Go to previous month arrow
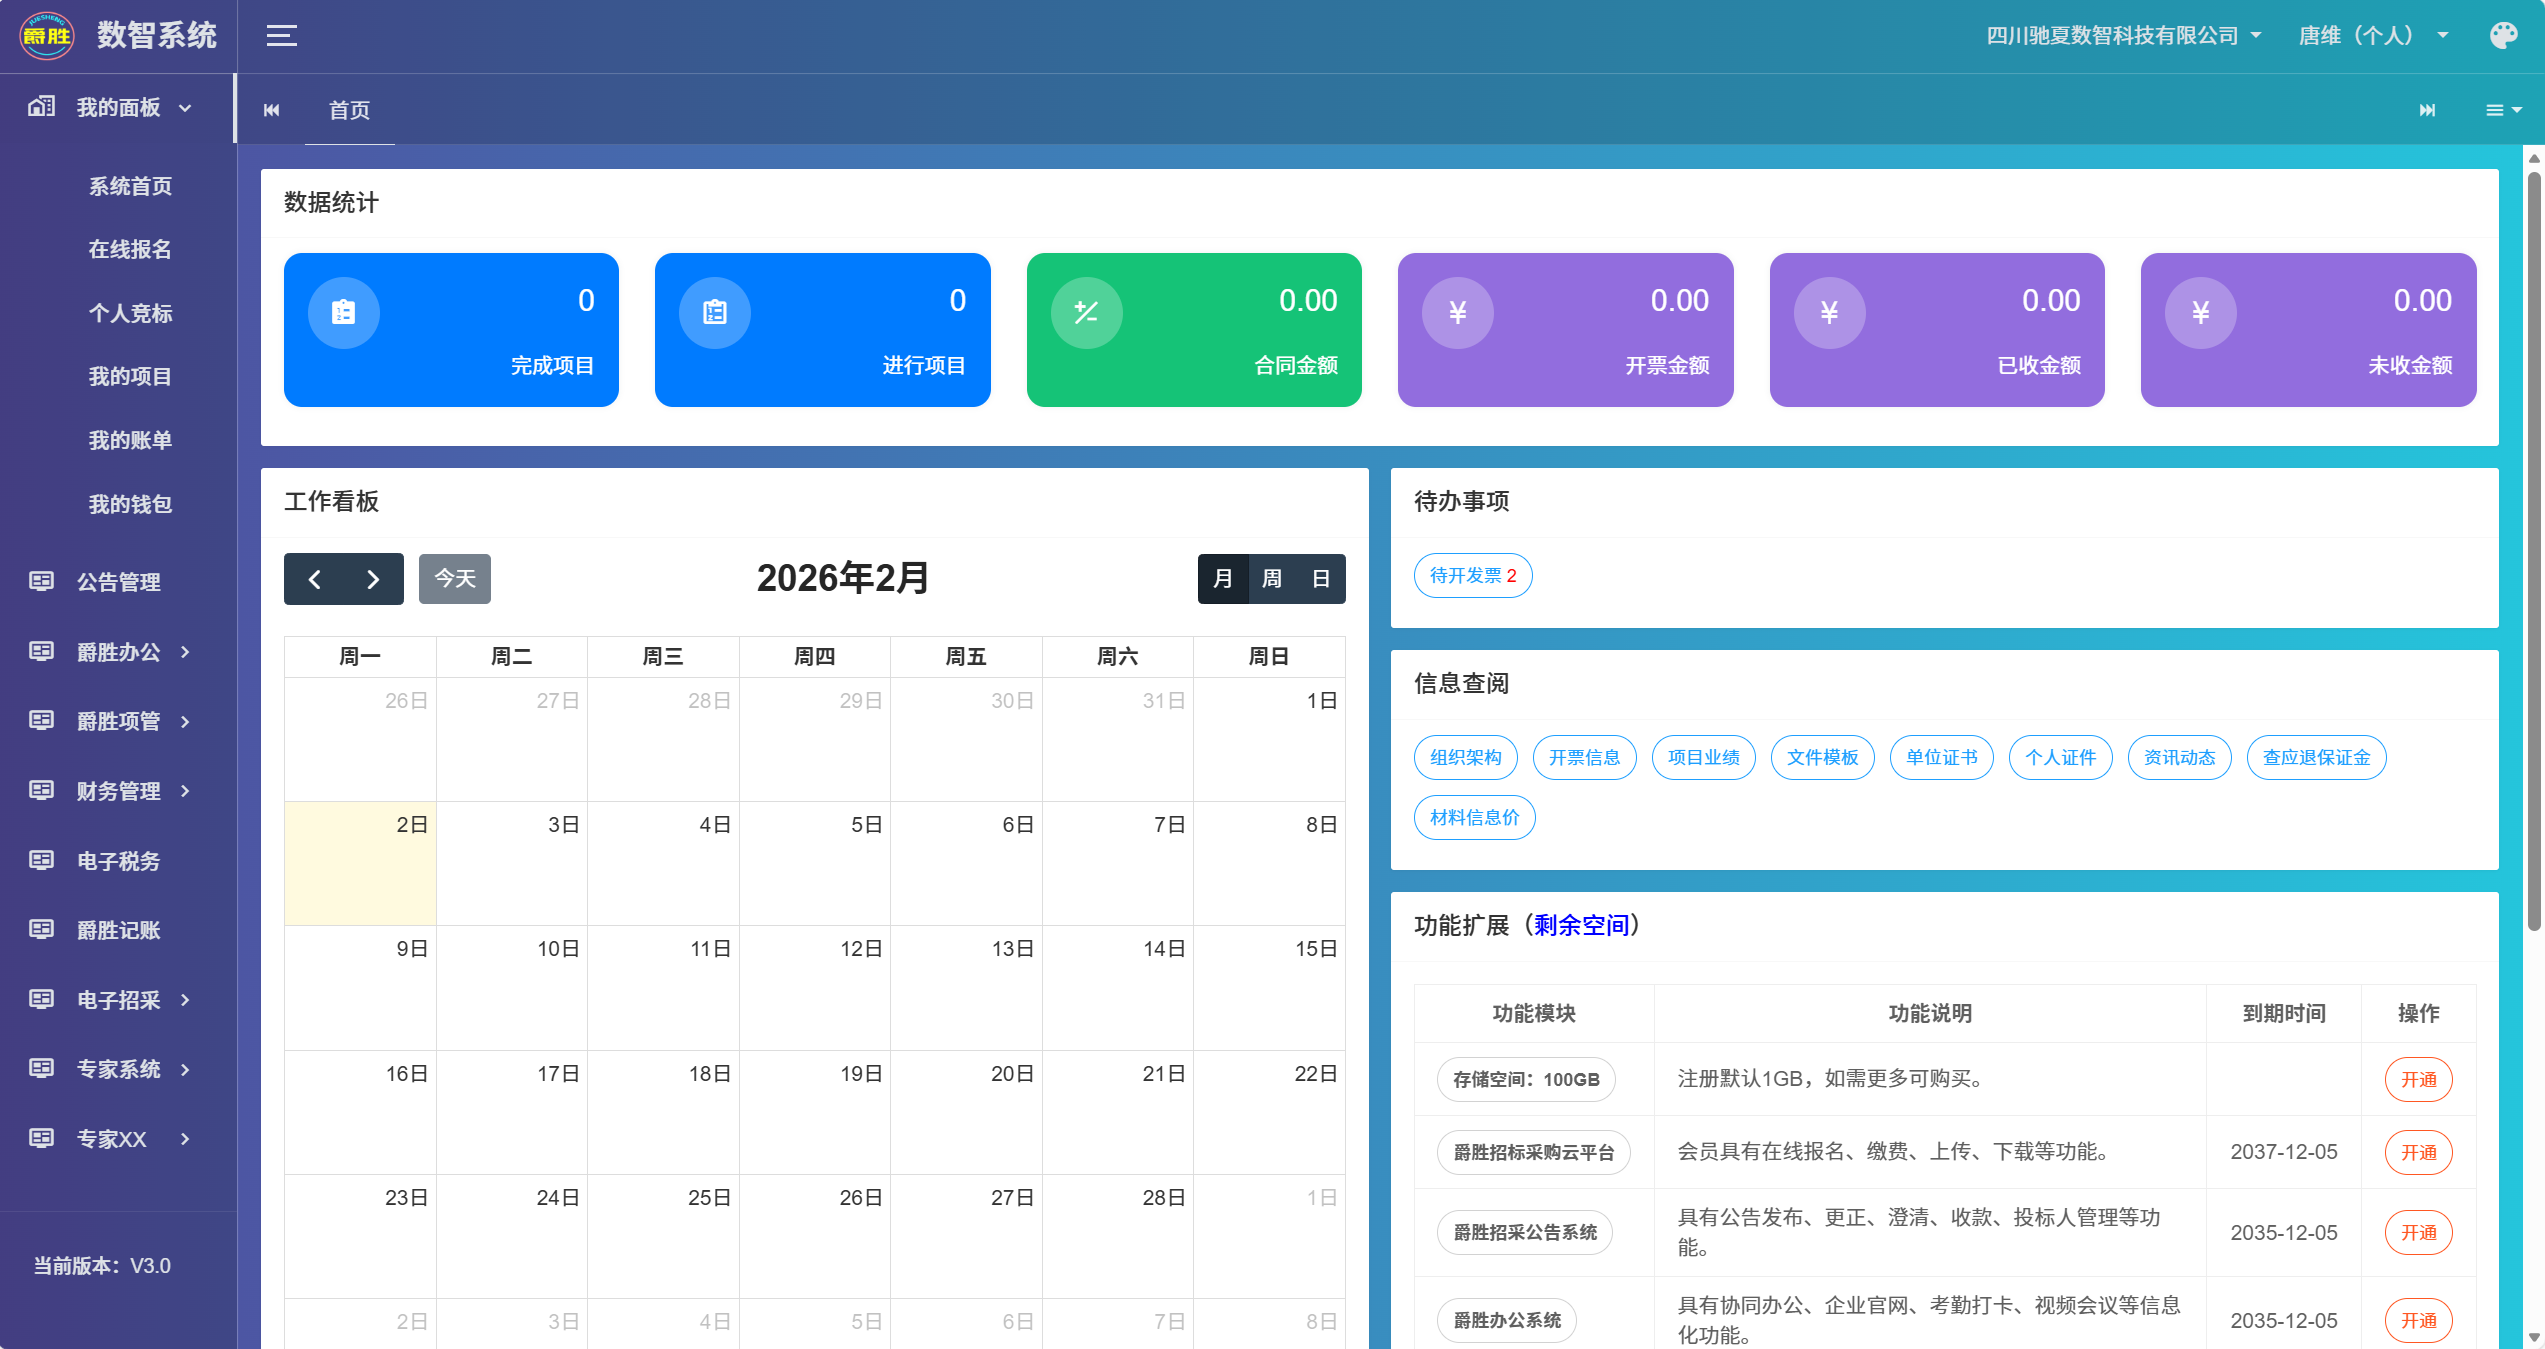Image resolution: width=2545 pixels, height=1349 pixels. (x=314, y=579)
